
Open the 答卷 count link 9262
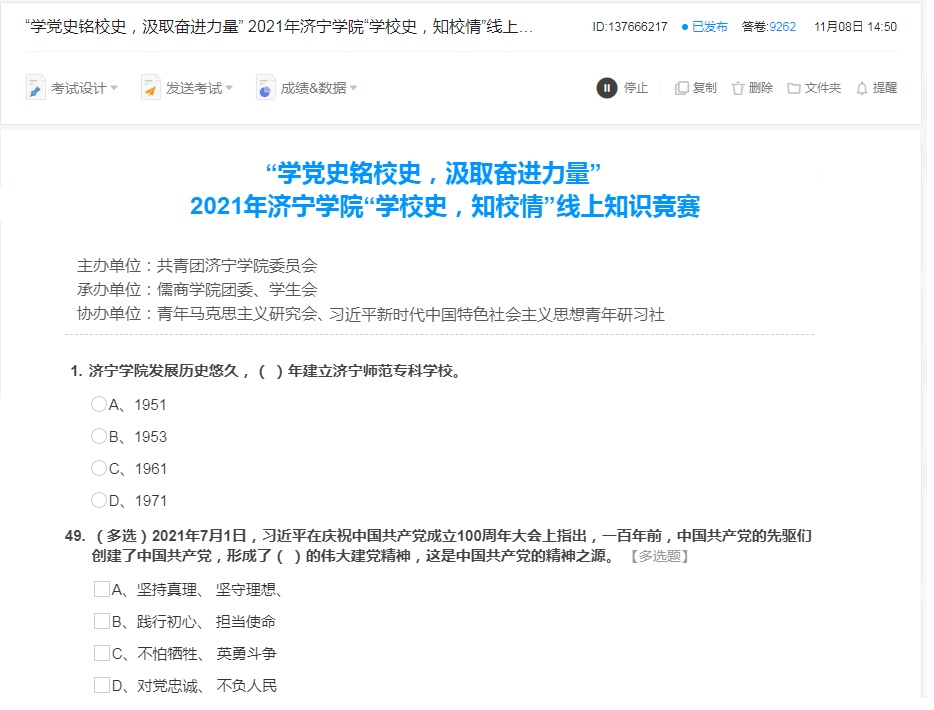(x=782, y=27)
